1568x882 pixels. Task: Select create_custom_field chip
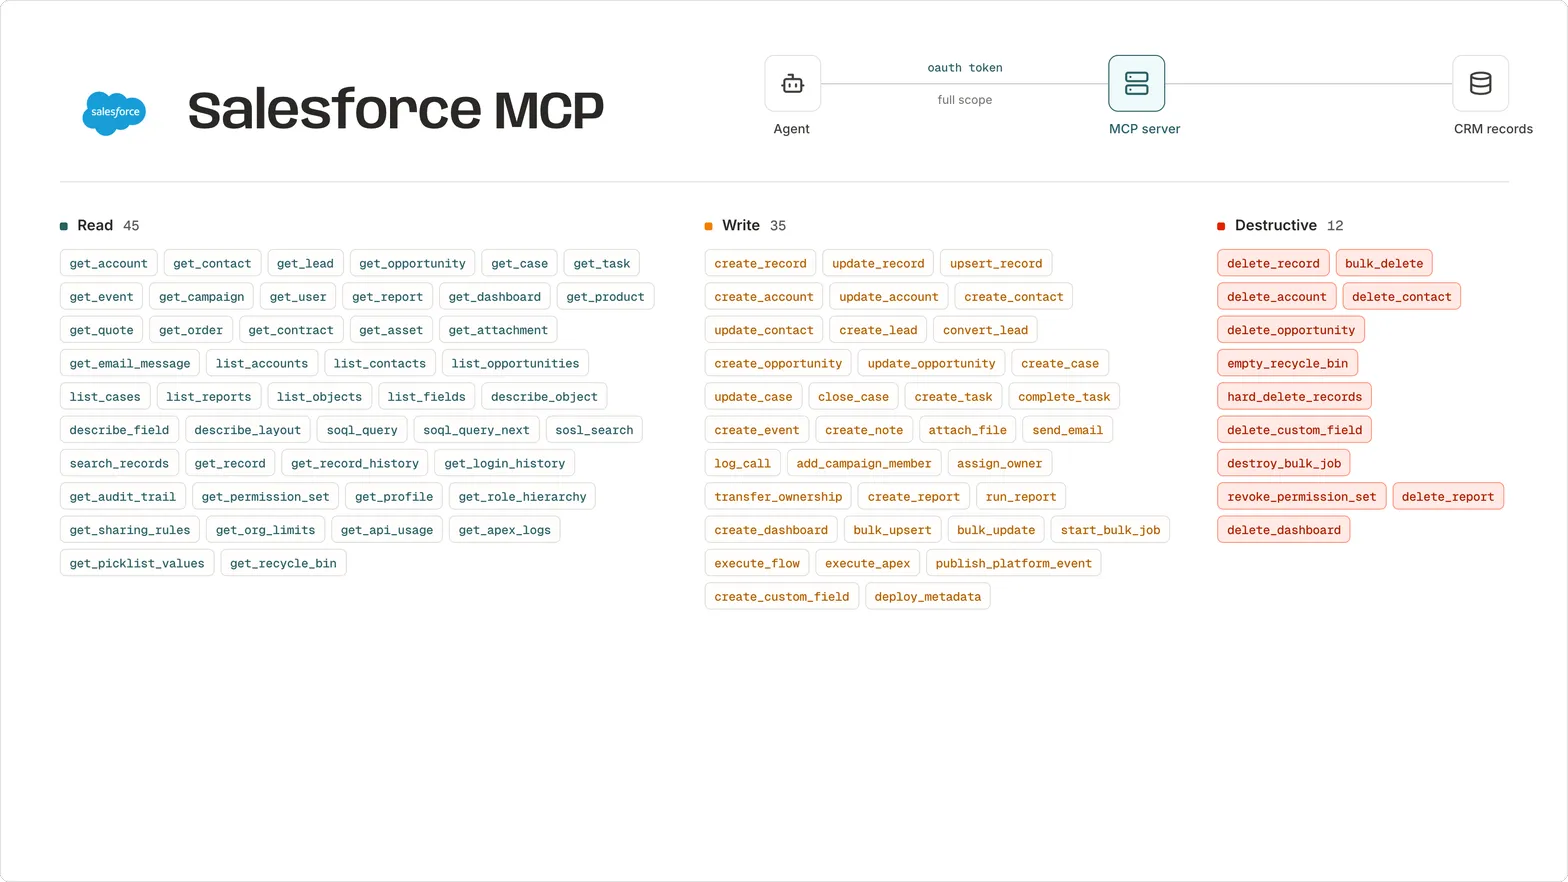pos(782,597)
